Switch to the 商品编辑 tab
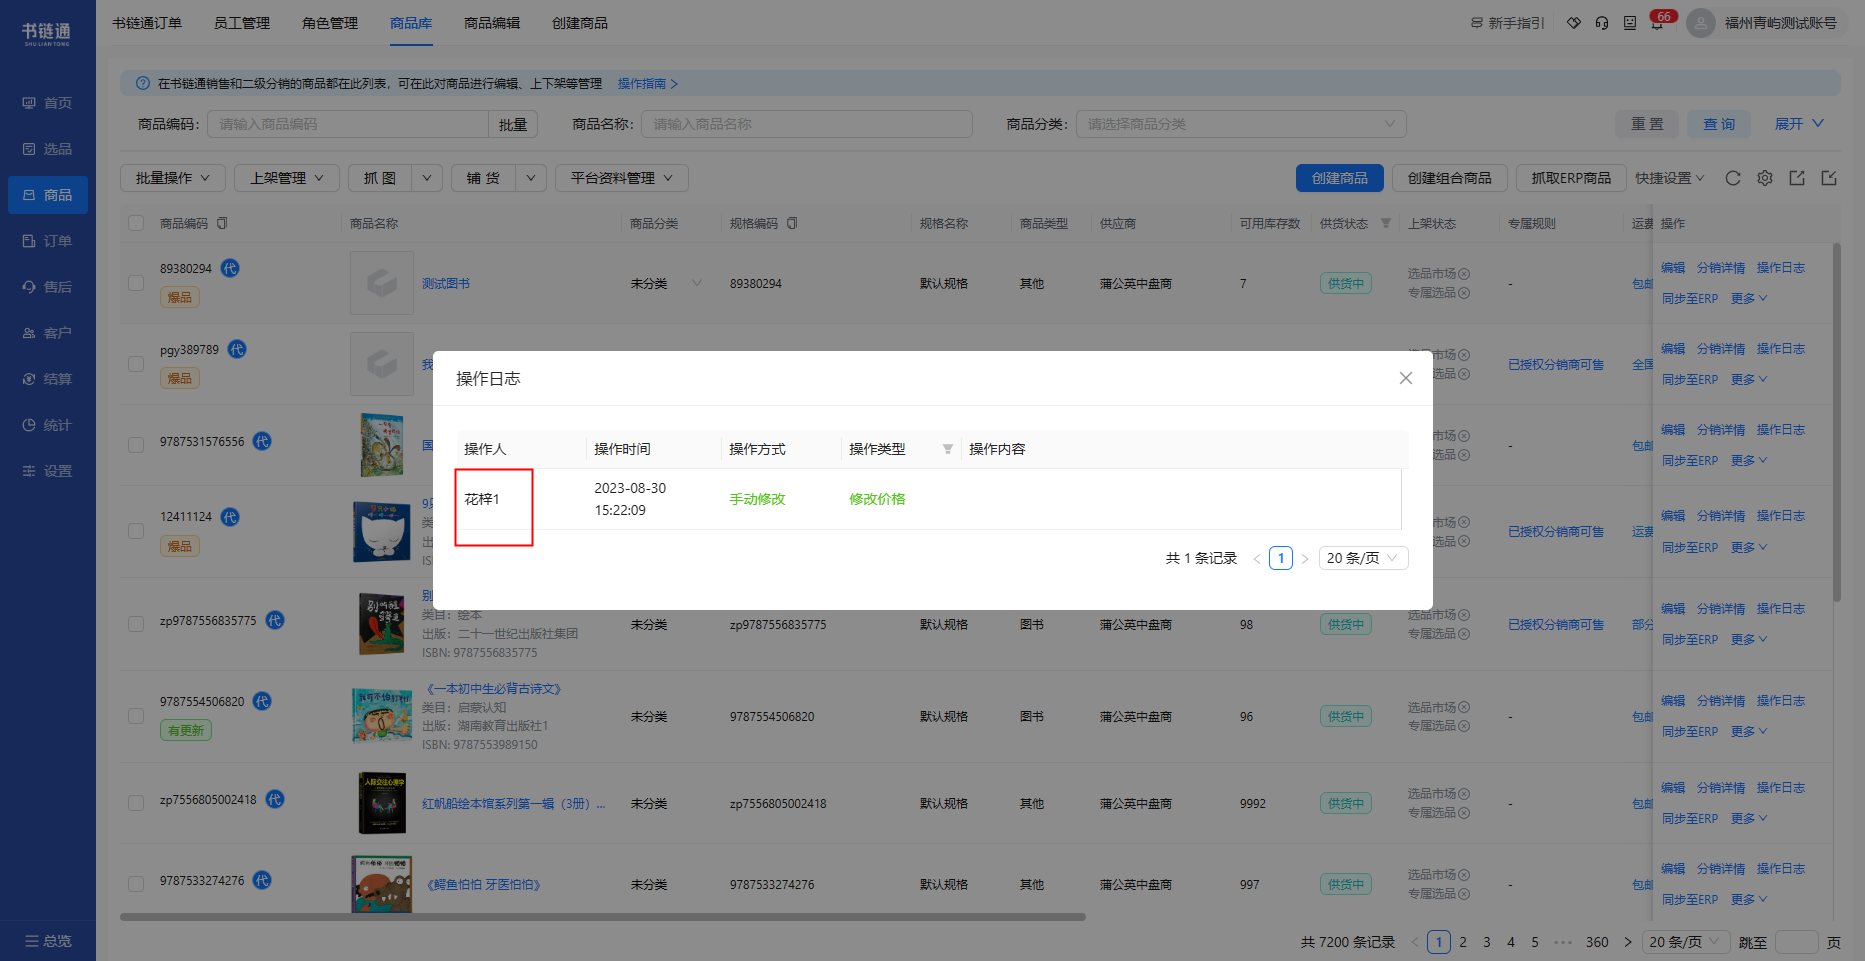The height and width of the screenshot is (961, 1865). (492, 23)
